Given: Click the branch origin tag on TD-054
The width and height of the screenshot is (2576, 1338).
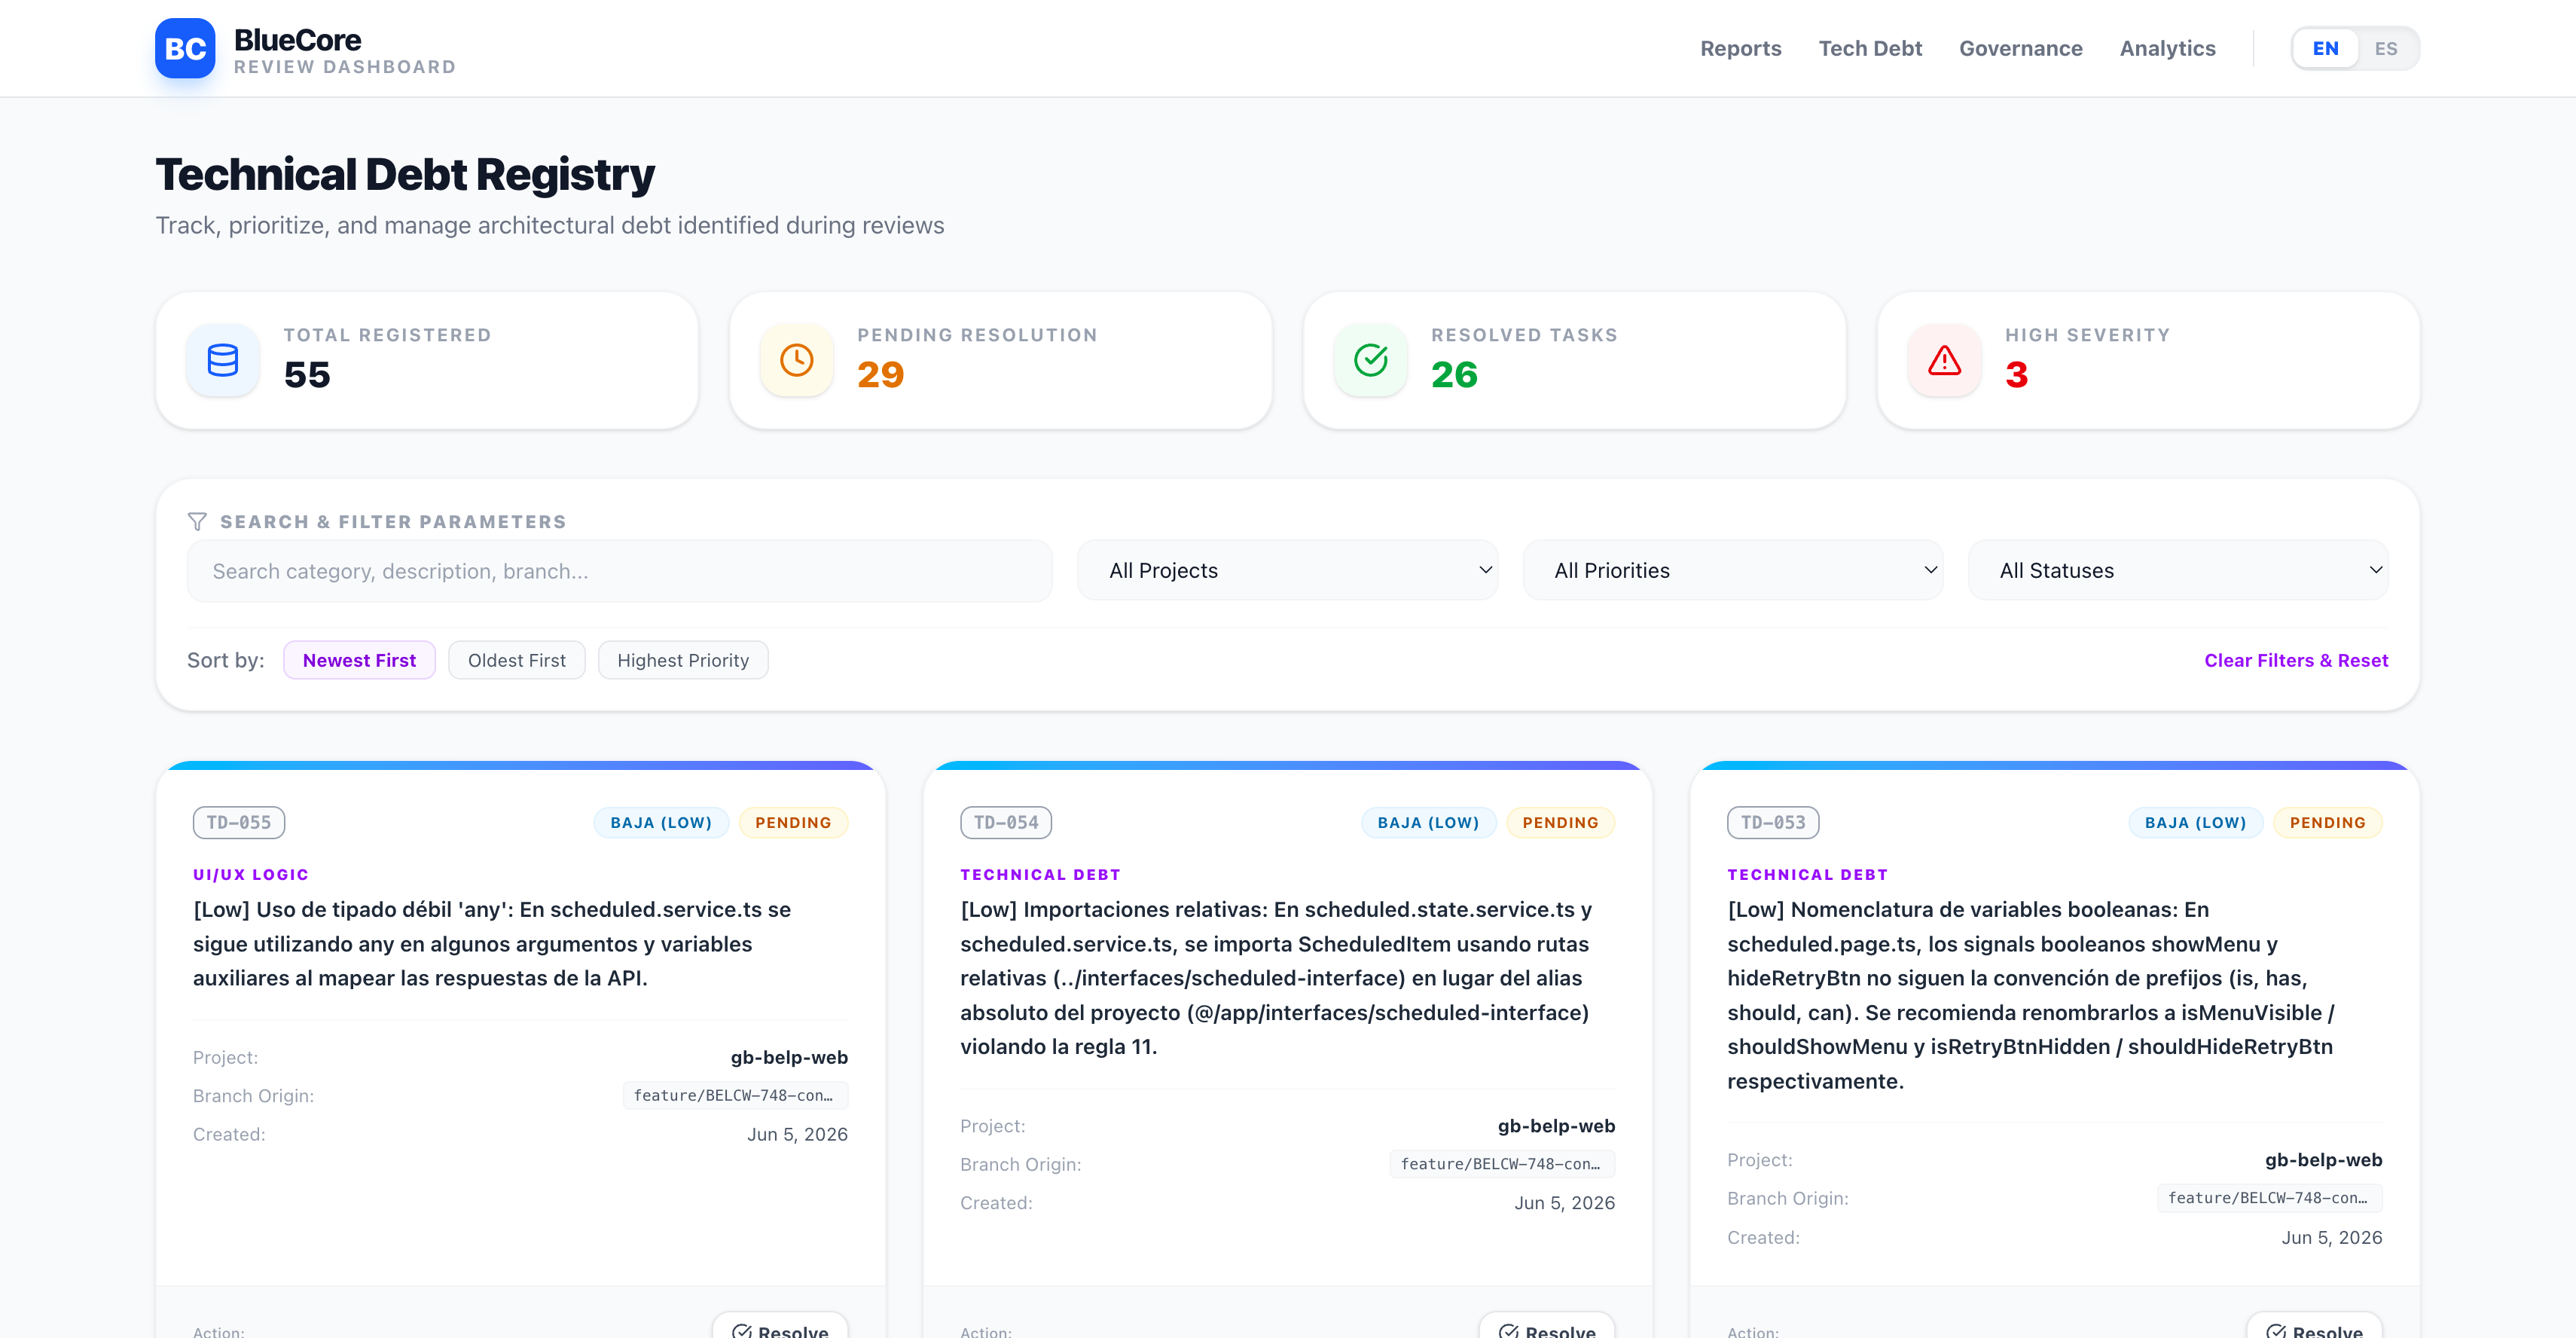Looking at the screenshot, I should click(1502, 1164).
